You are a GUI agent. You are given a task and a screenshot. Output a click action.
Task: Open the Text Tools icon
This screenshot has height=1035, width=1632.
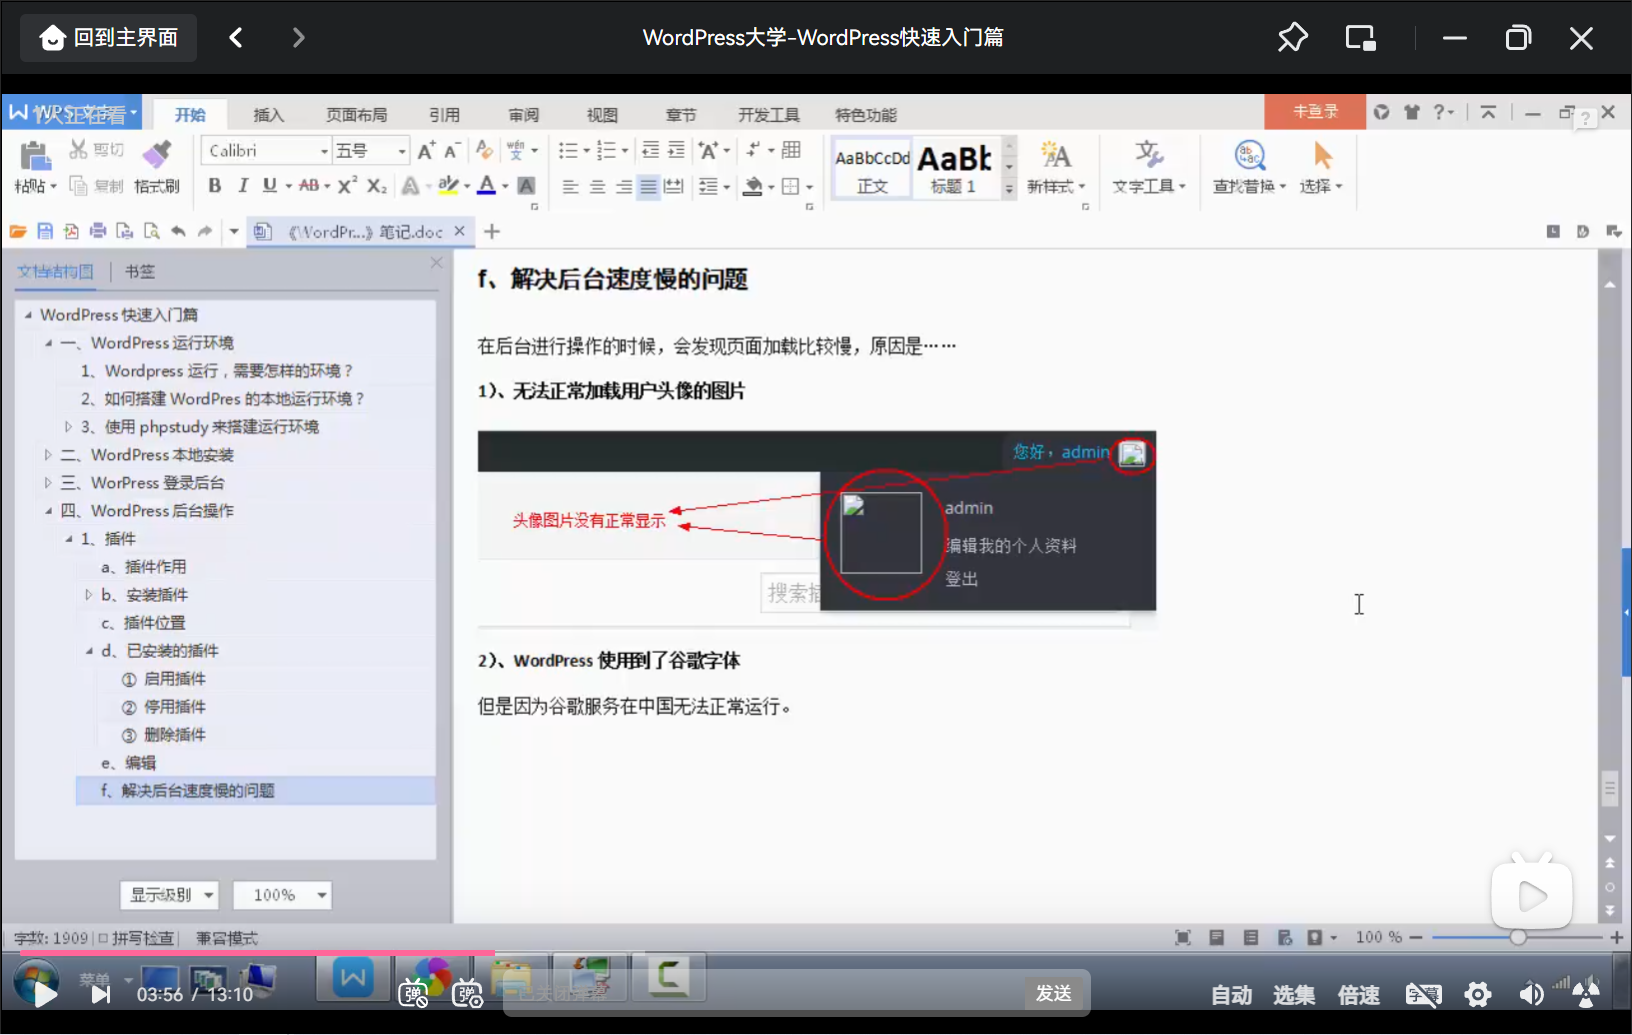click(x=1148, y=154)
